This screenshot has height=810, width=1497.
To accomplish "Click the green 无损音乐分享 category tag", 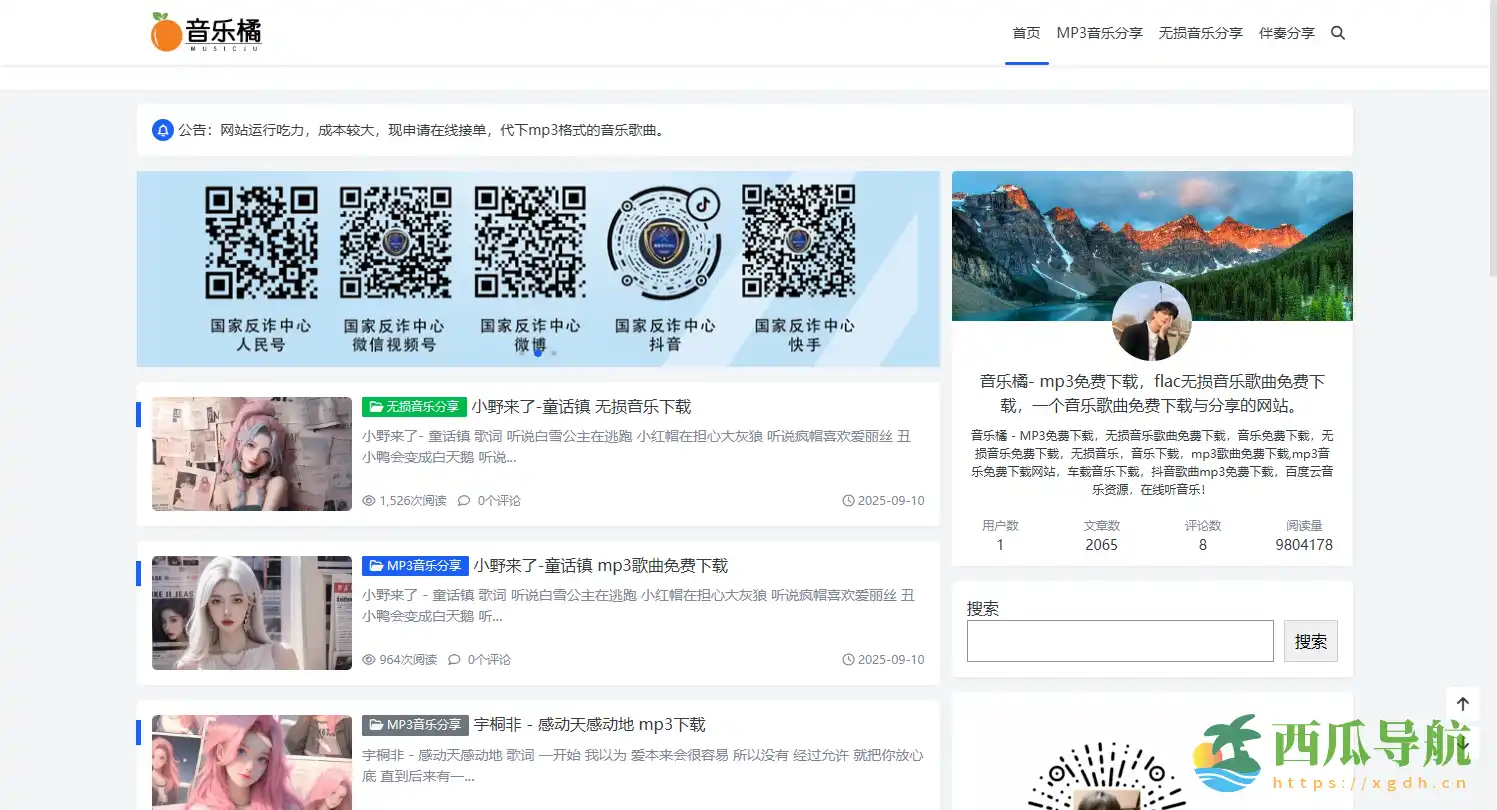I will tap(414, 407).
